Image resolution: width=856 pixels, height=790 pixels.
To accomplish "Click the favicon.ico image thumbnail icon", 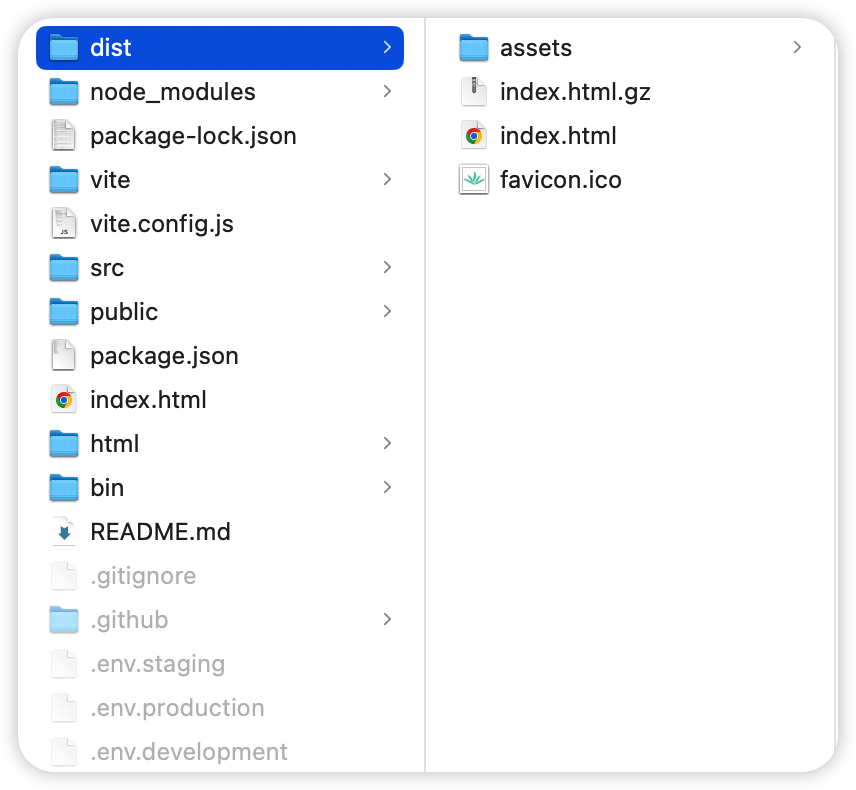I will [x=474, y=180].
